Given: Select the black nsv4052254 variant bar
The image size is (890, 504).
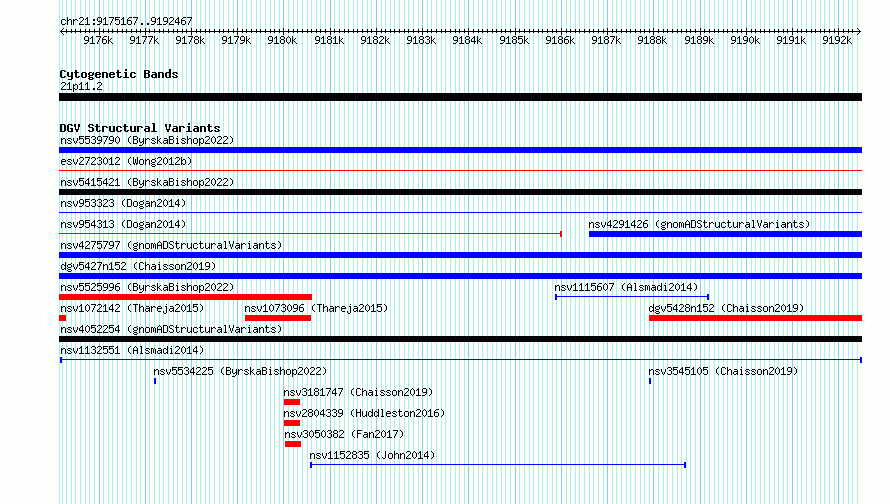Looking at the screenshot, I should pos(460,339).
